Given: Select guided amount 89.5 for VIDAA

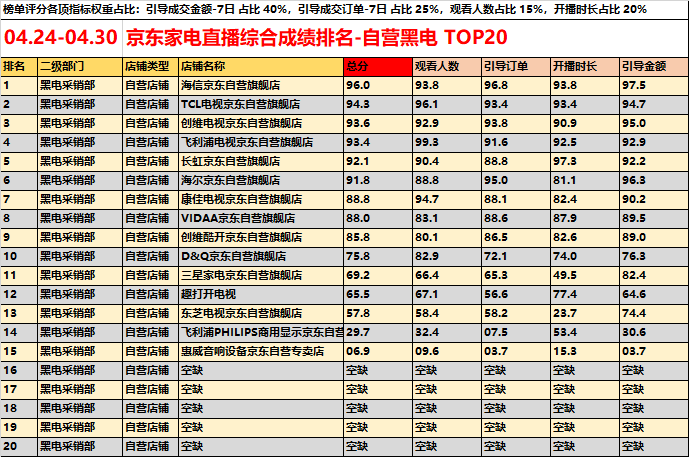Looking at the screenshot, I should [654, 218].
